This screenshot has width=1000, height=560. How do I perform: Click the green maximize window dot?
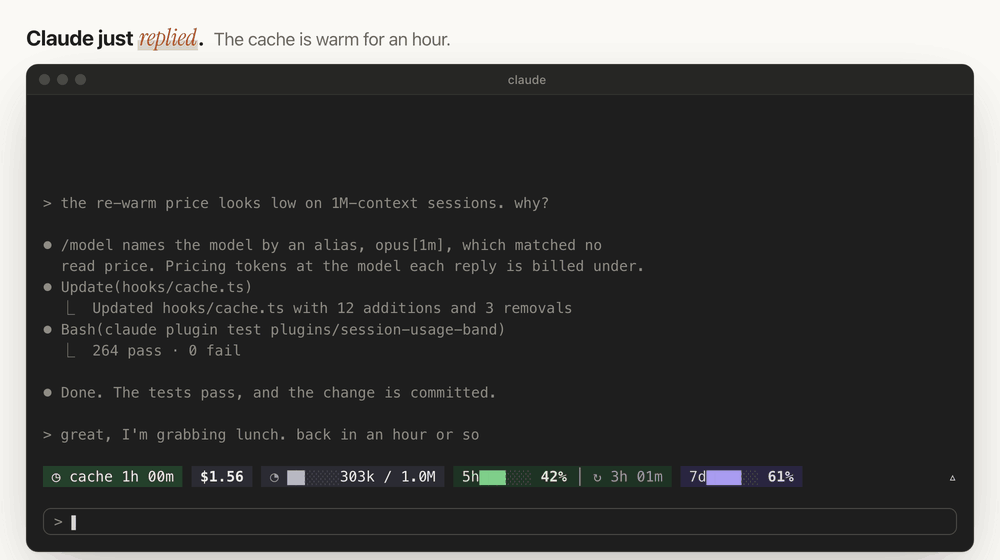(80, 80)
